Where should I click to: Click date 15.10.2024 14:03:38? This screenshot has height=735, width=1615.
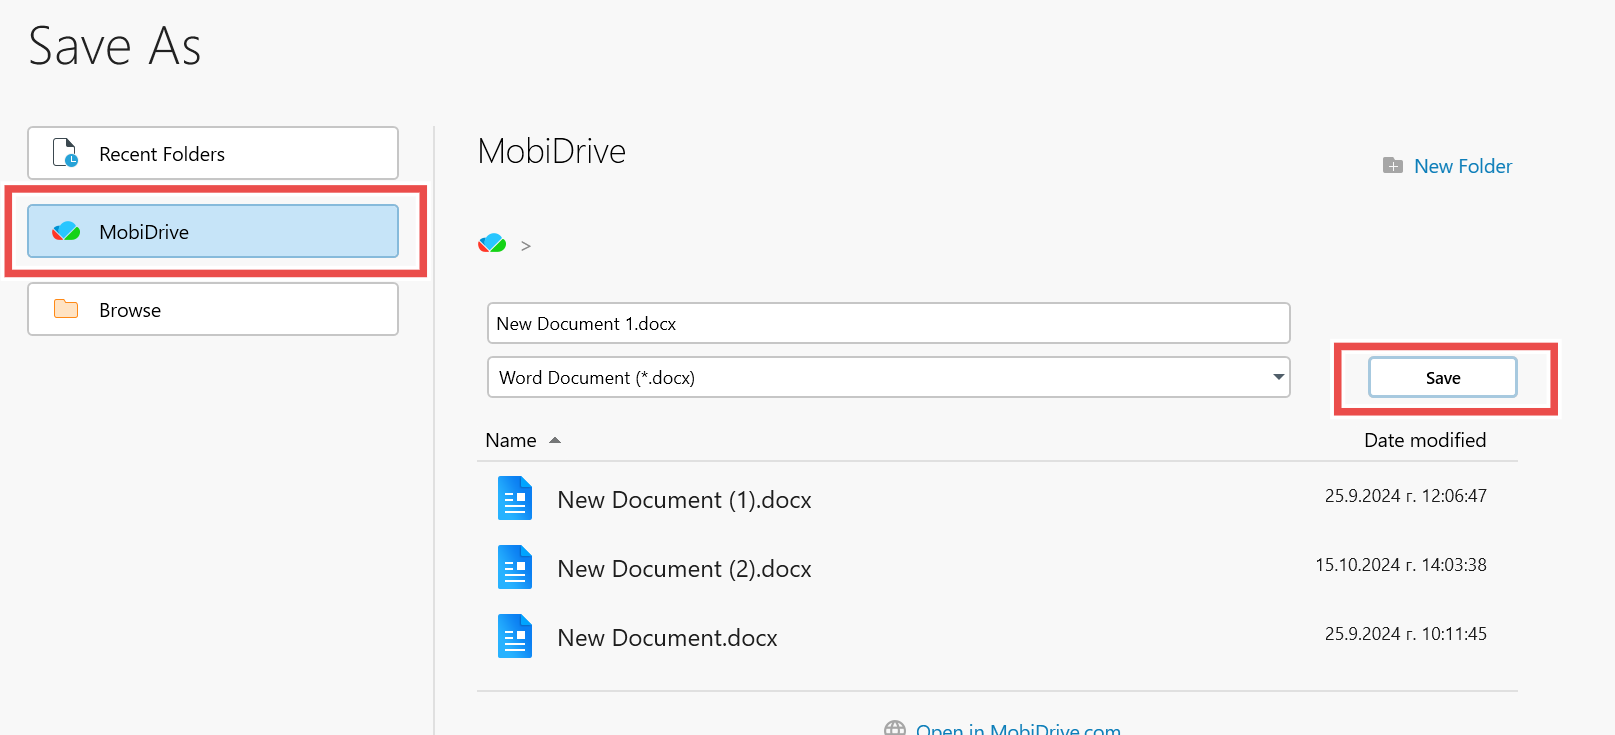(1401, 565)
